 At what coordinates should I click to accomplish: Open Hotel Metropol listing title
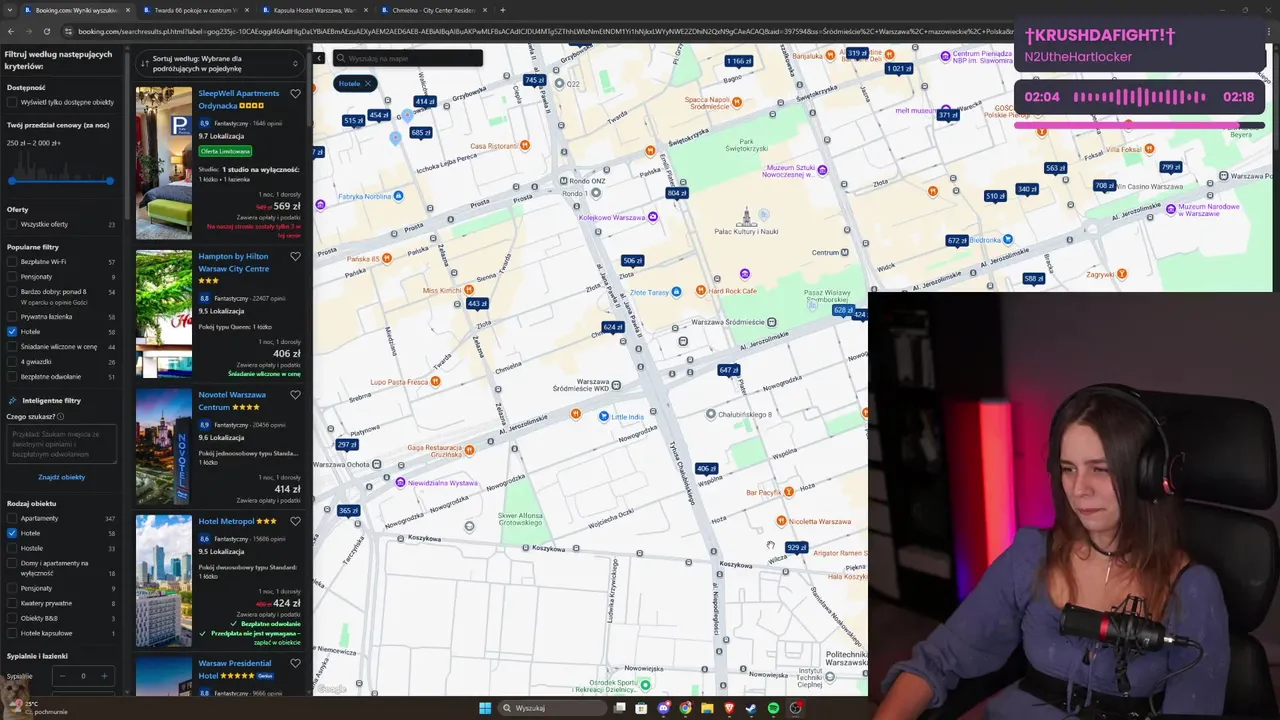click(x=226, y=521)
